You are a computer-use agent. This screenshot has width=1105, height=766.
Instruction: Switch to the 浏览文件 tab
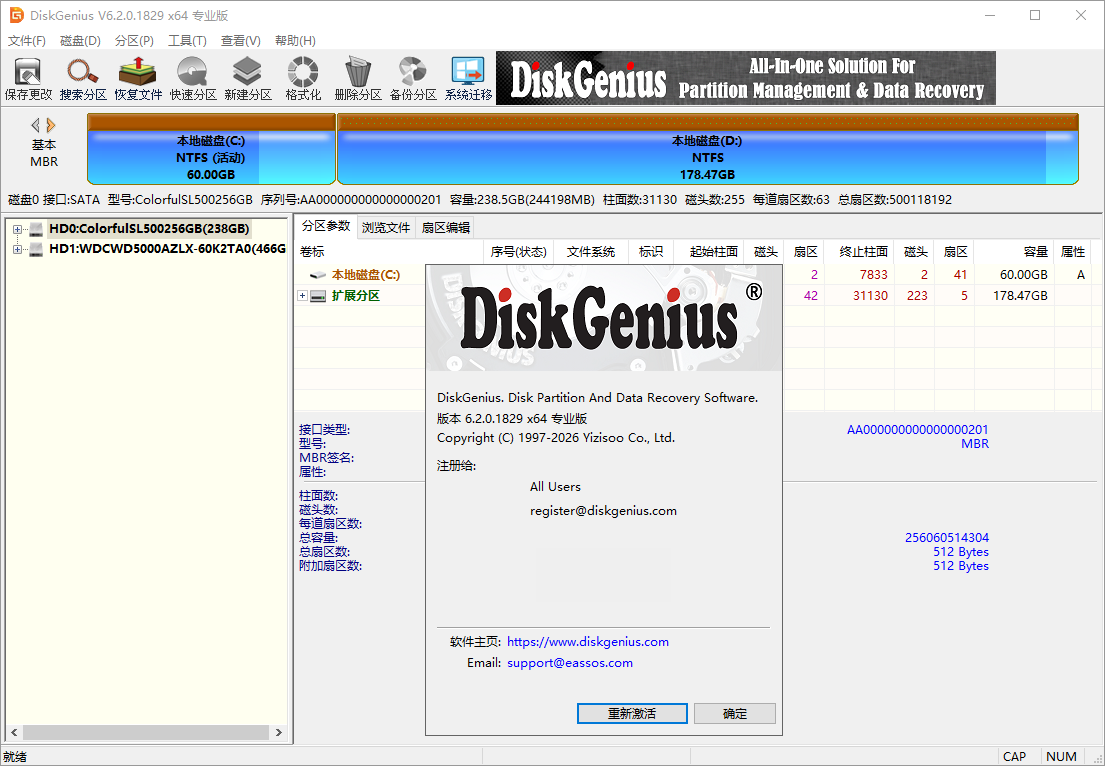386,228
